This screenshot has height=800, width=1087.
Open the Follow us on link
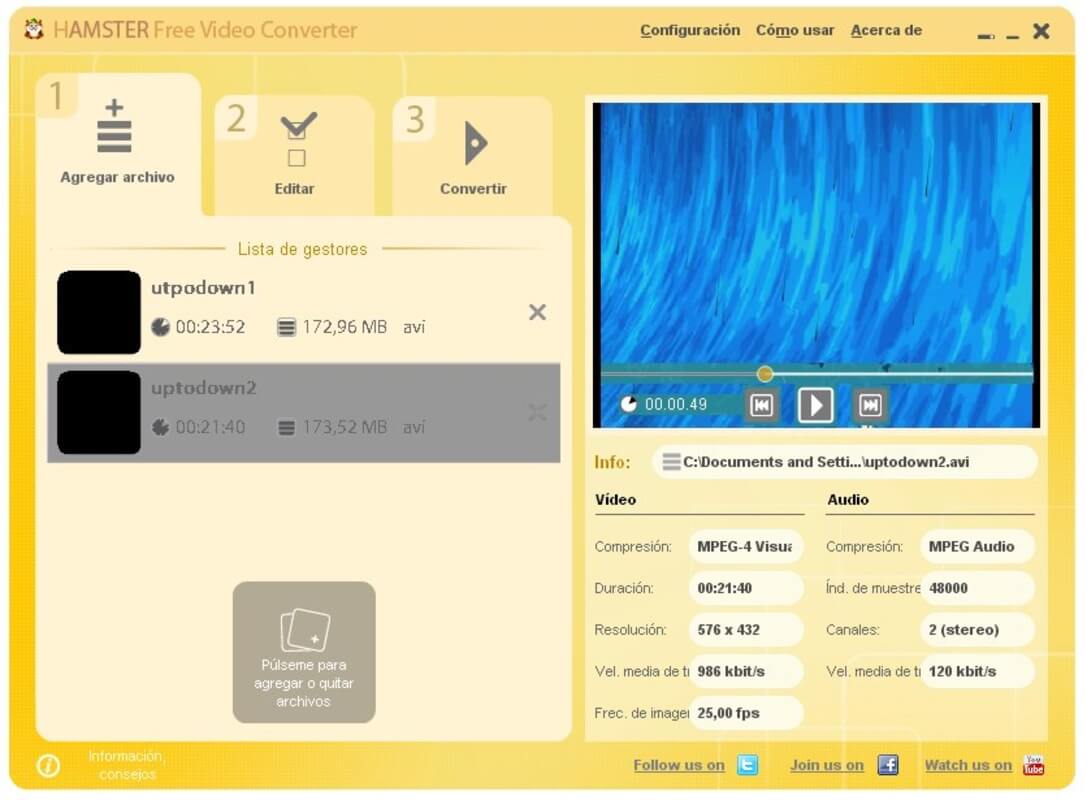tap(679, 765)
